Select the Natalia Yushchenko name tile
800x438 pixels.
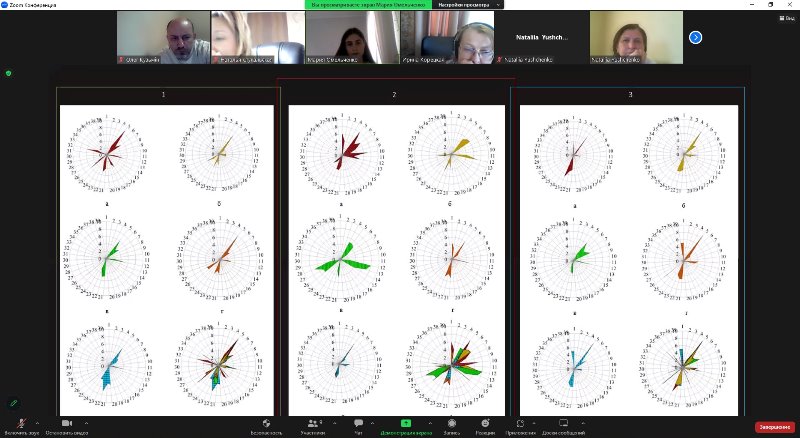542,38
